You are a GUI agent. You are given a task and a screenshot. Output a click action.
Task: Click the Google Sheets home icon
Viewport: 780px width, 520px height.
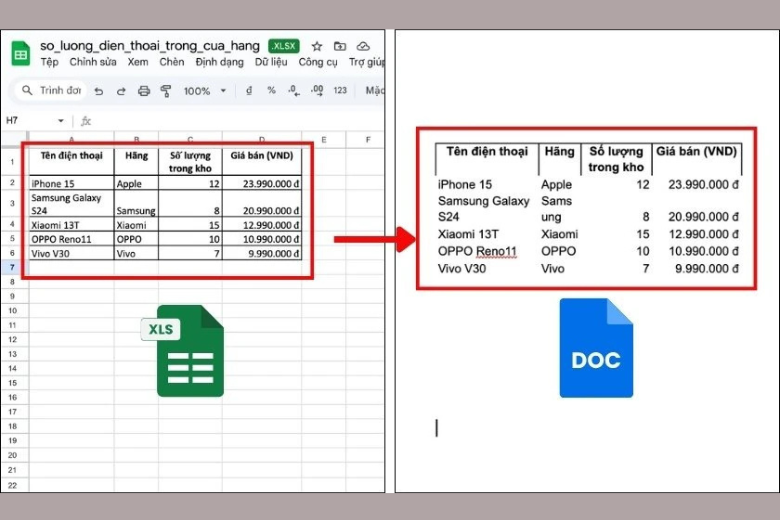(x=20, y=53)
